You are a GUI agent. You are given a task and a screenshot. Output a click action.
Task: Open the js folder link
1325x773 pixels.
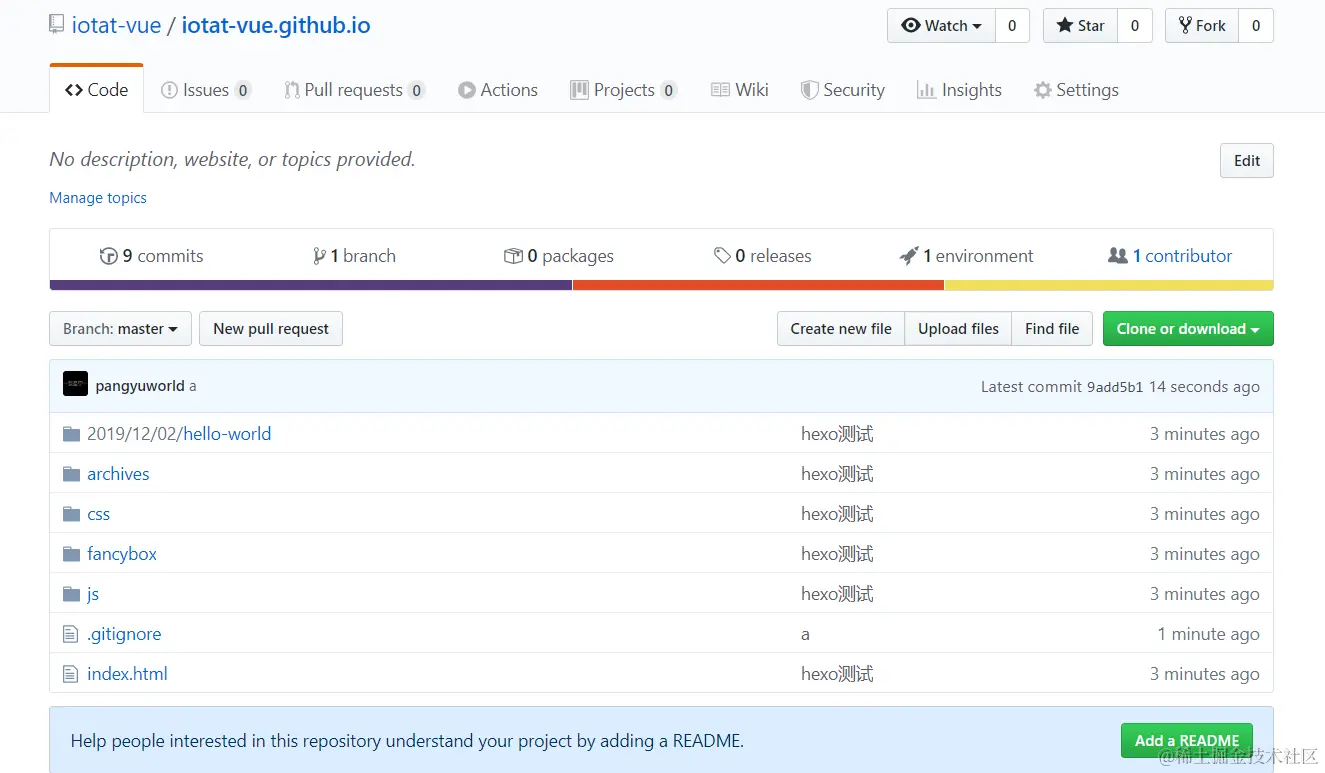click(93, 594)
